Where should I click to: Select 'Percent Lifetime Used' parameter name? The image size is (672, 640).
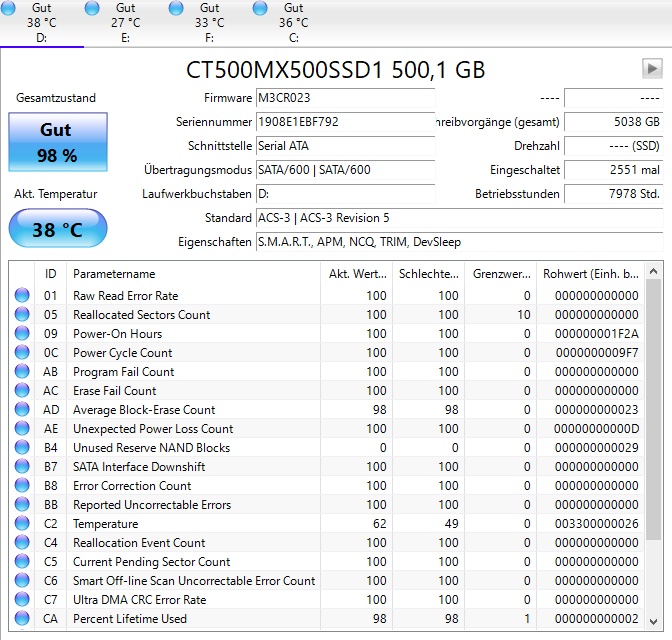[x=130, y=619]
